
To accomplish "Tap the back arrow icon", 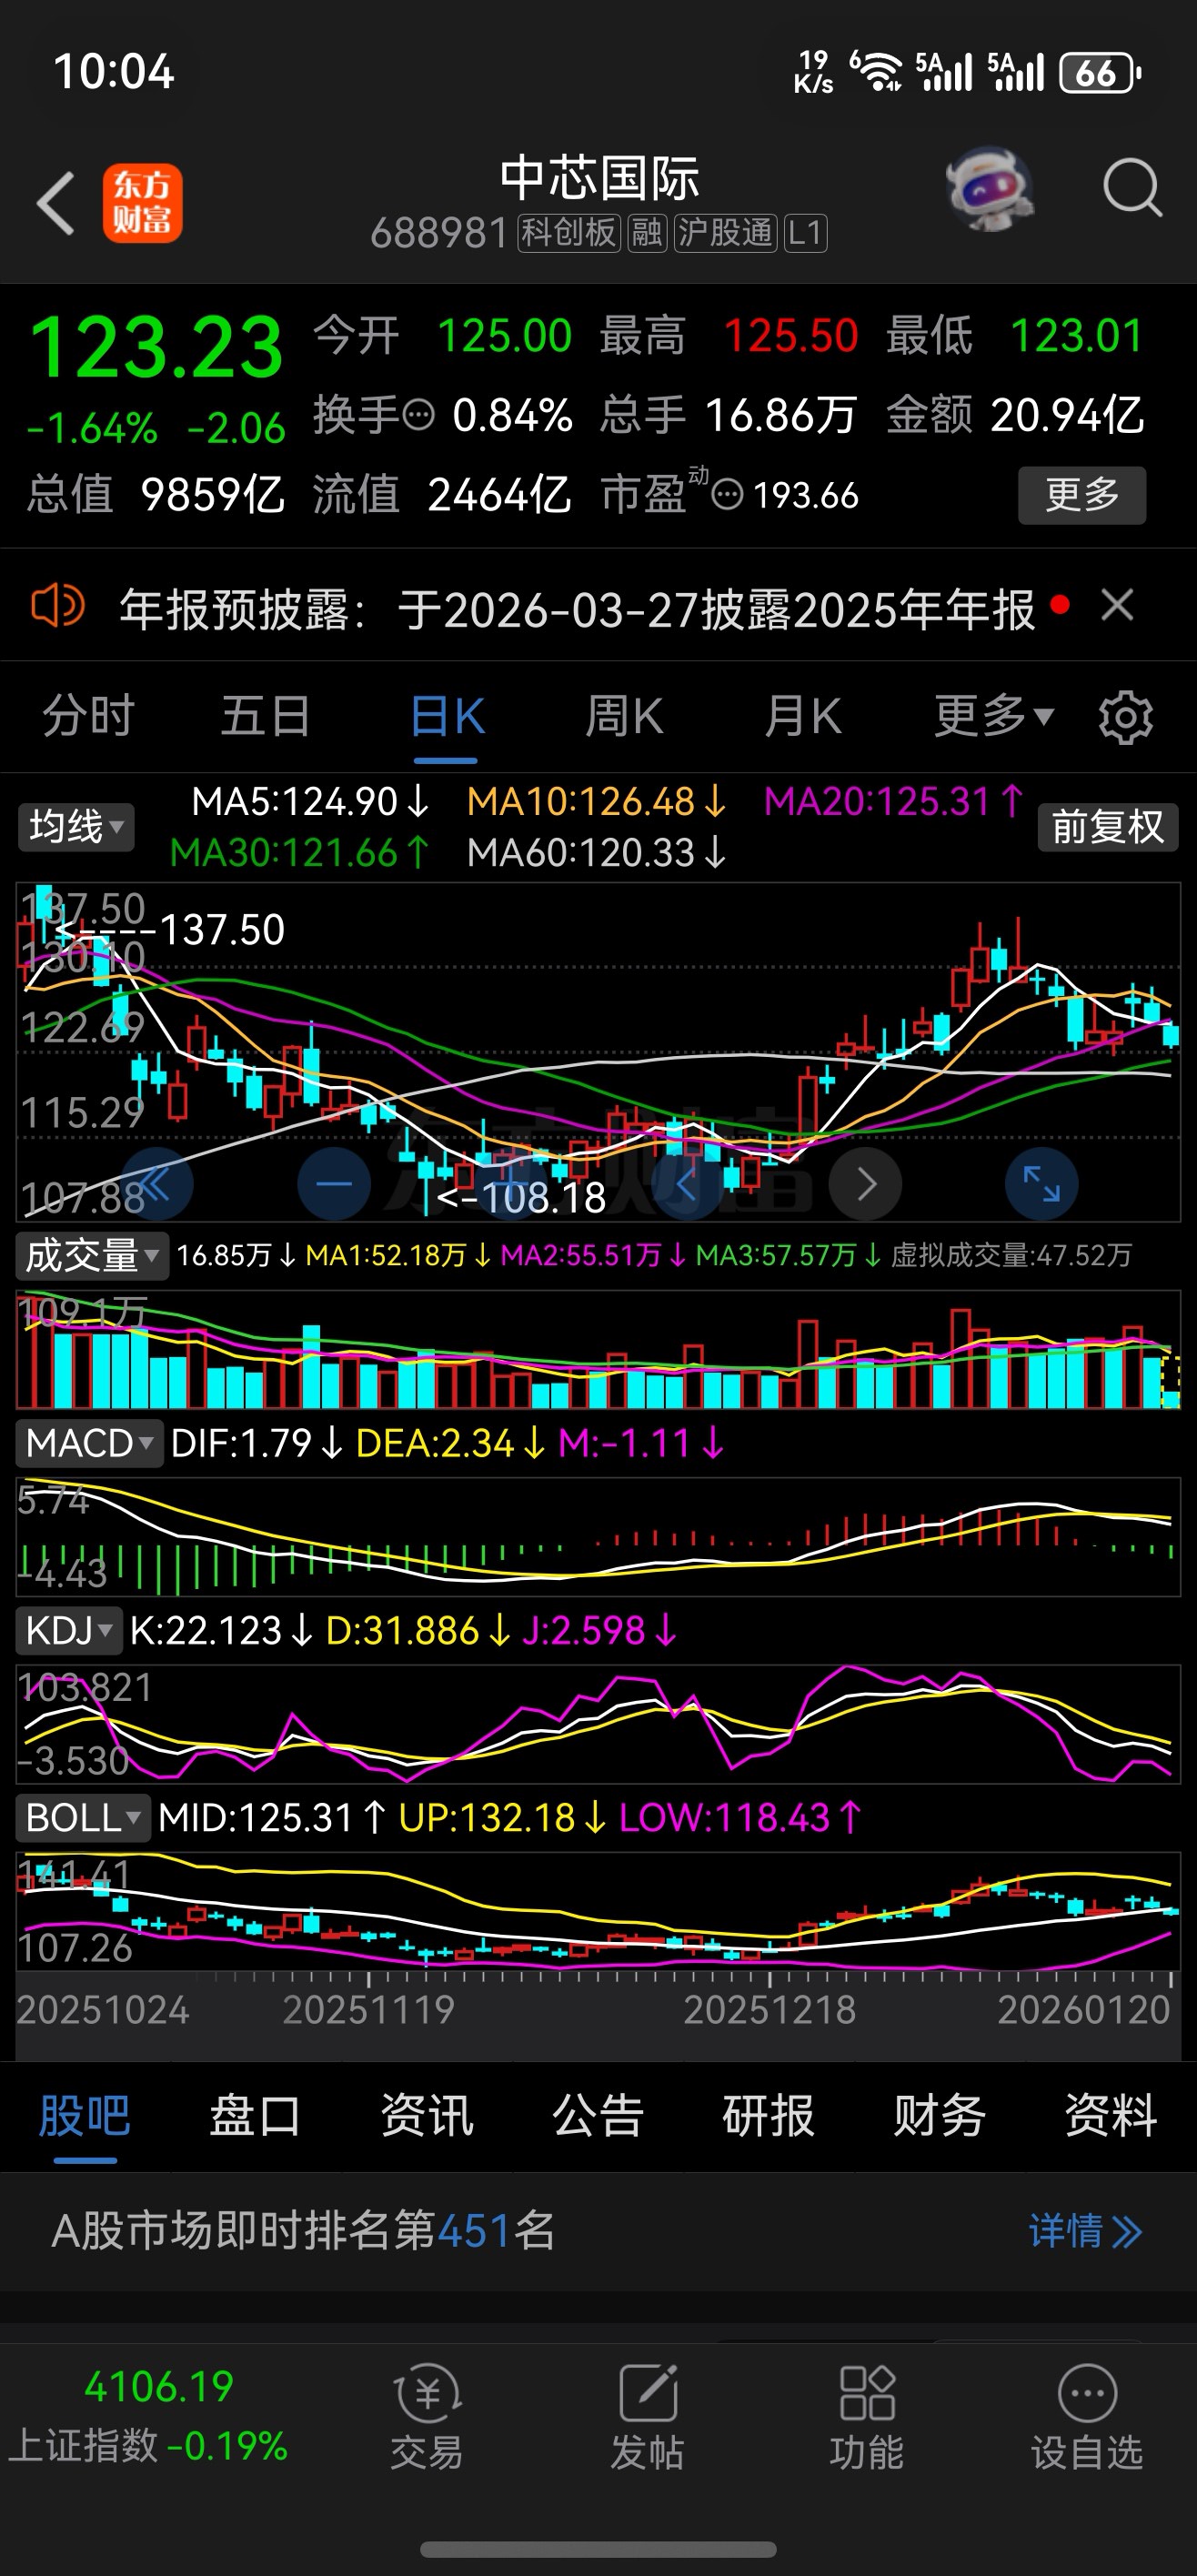I will click(x=55, y=203).
